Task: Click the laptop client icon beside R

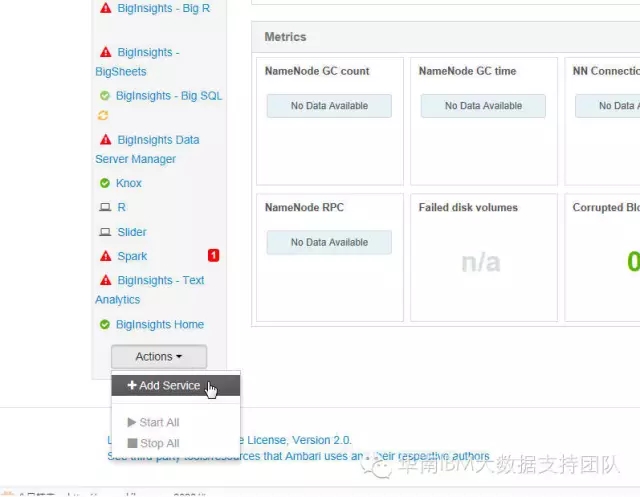Action: 105,207
